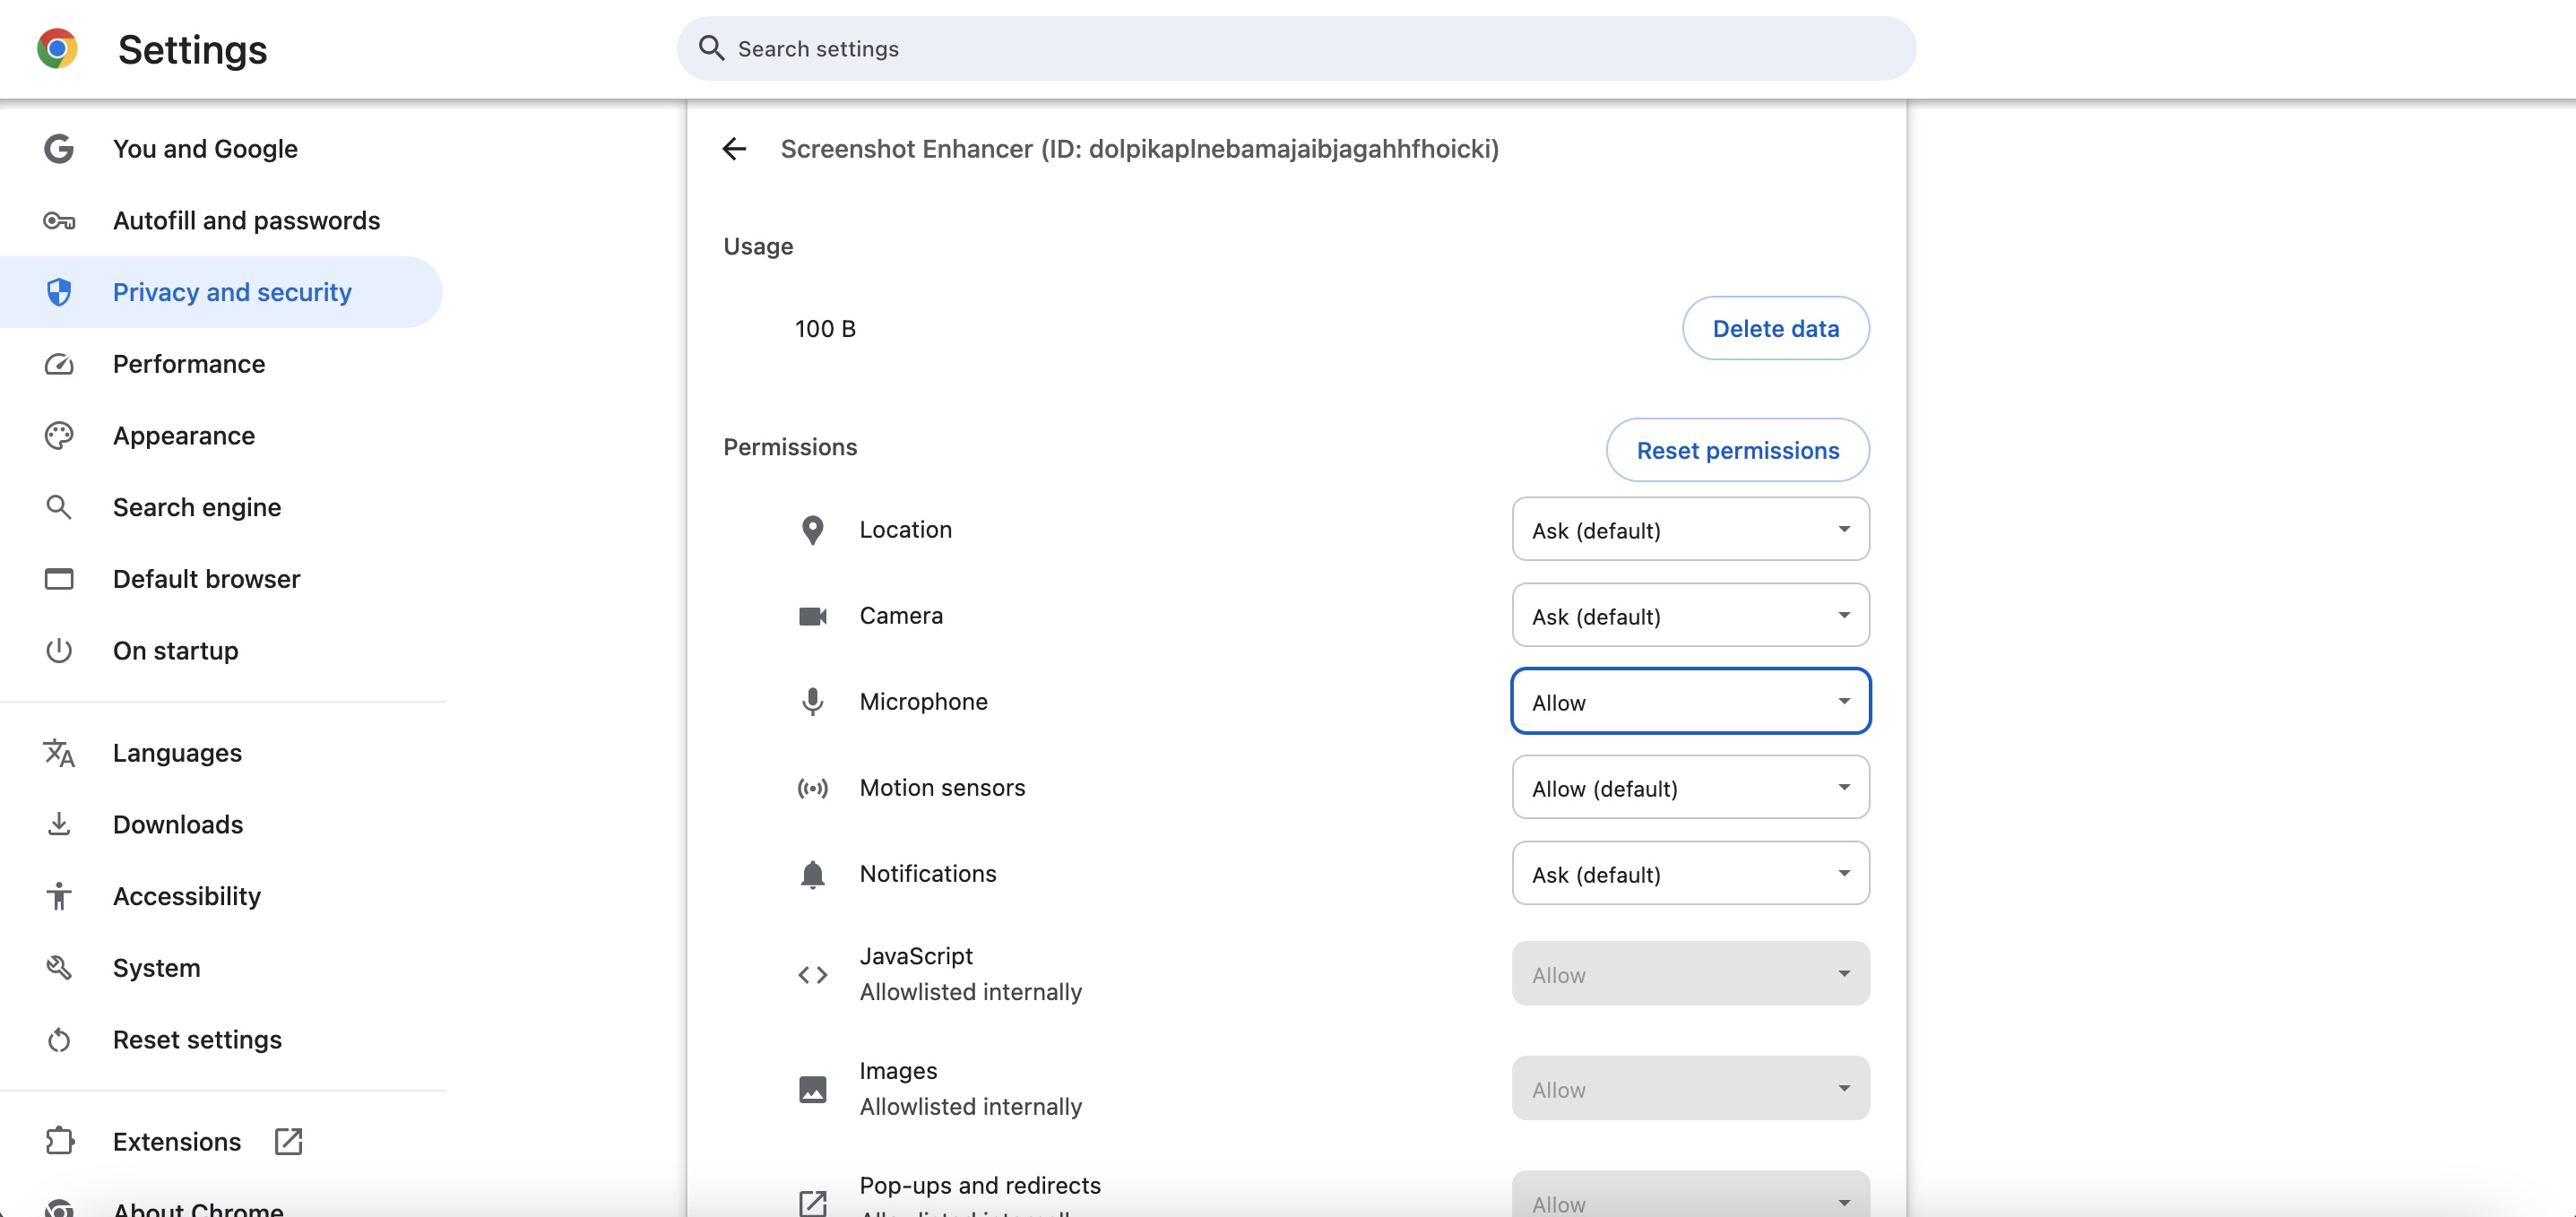Click the microphone icon in permissions
Viewport: 2576px width, 1217px height.
812,702
